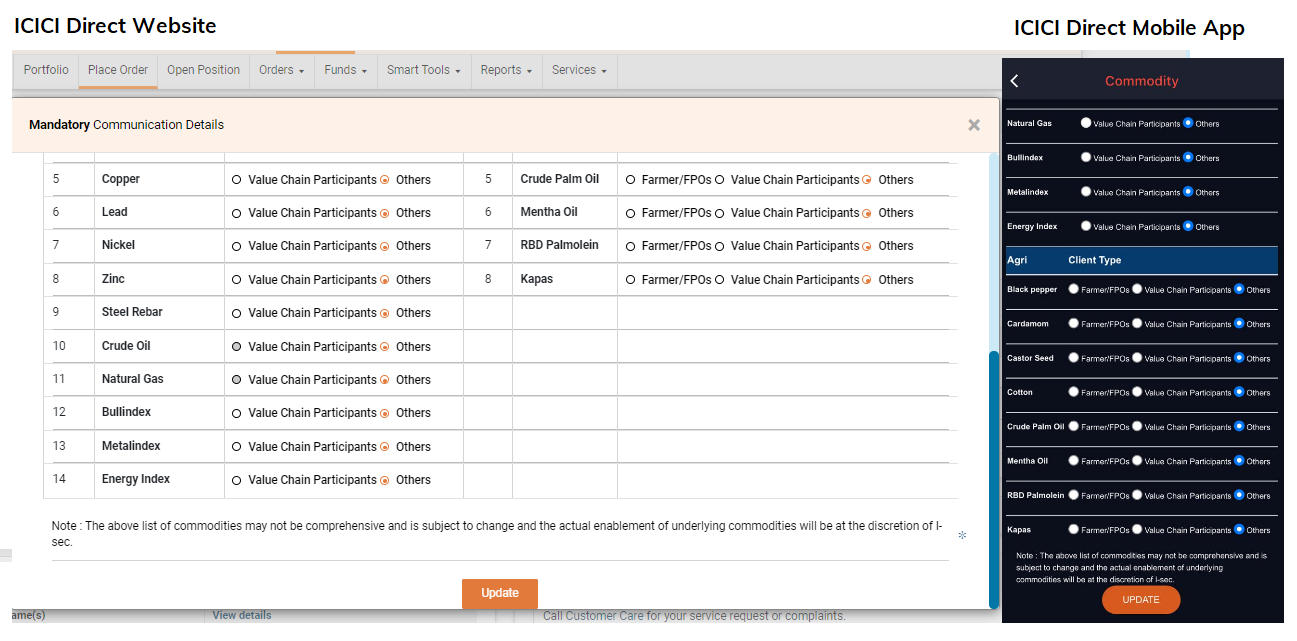Select Value Chain Participants for Energy Index on website
Image resolution: width=1297 pixels, height=641 pixels.
(x=237, y=480)
